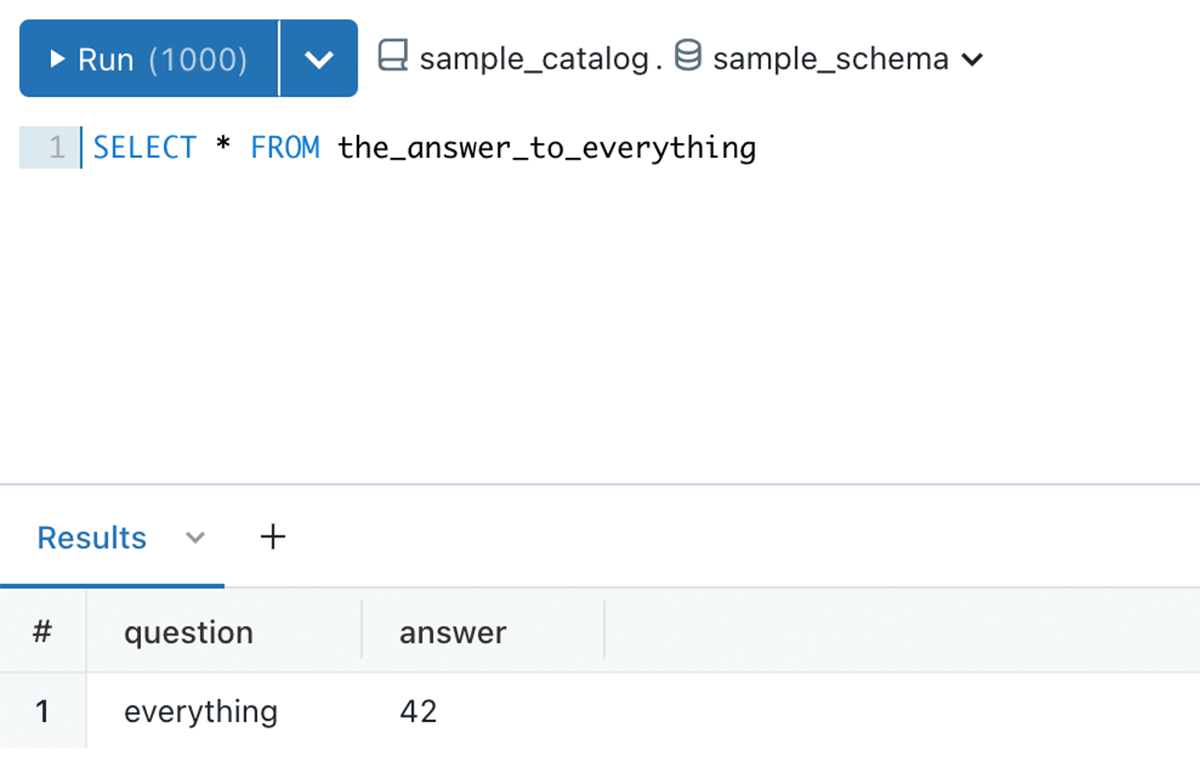The height and width of the screenshot is (767, 1200).
Task: Switch to the Results tab
Action: pos(92,538)
